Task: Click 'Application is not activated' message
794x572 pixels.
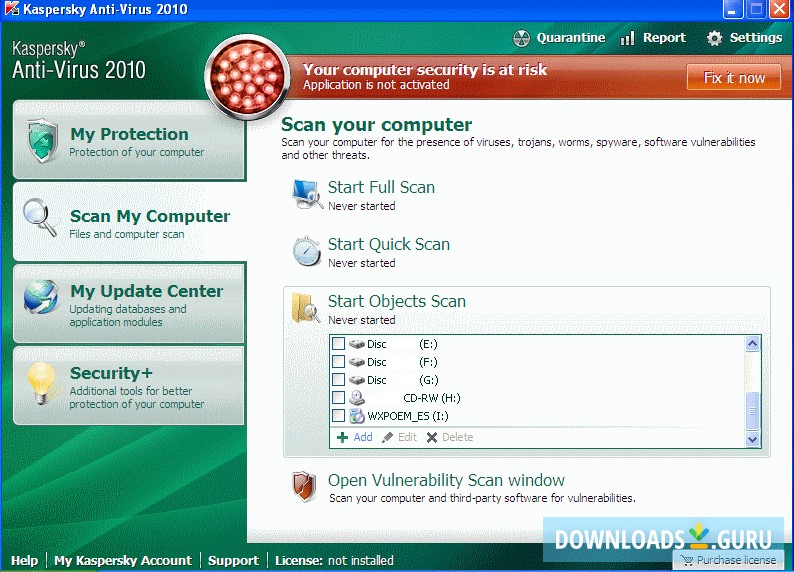Action: (376, 85)
